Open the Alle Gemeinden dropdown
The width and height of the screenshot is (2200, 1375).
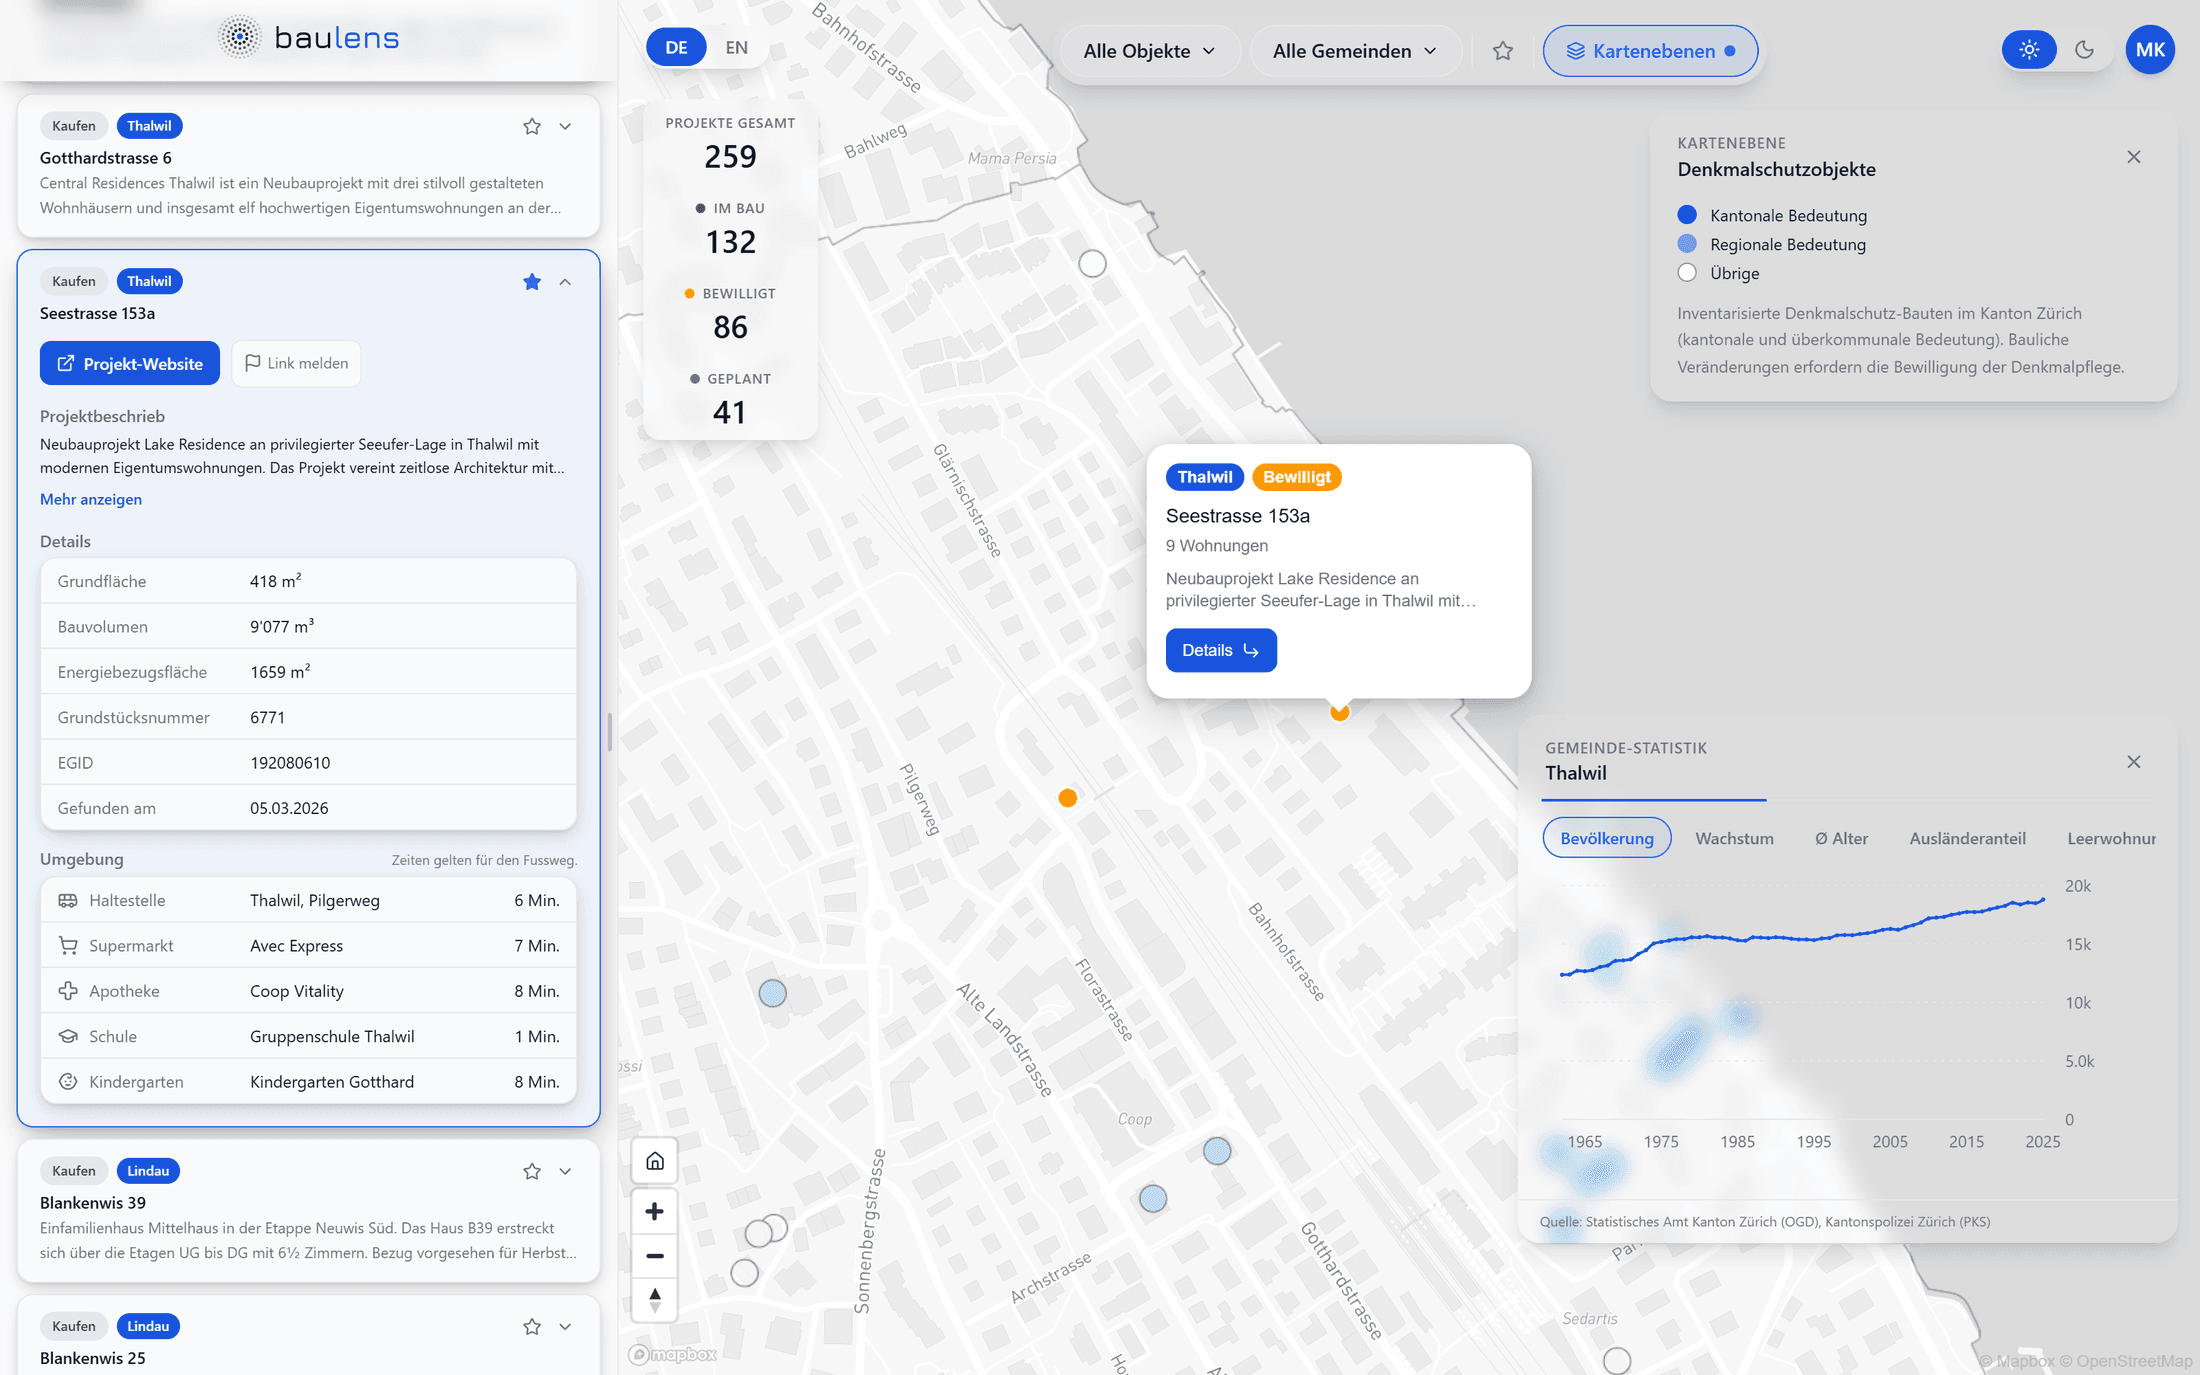1354,51
